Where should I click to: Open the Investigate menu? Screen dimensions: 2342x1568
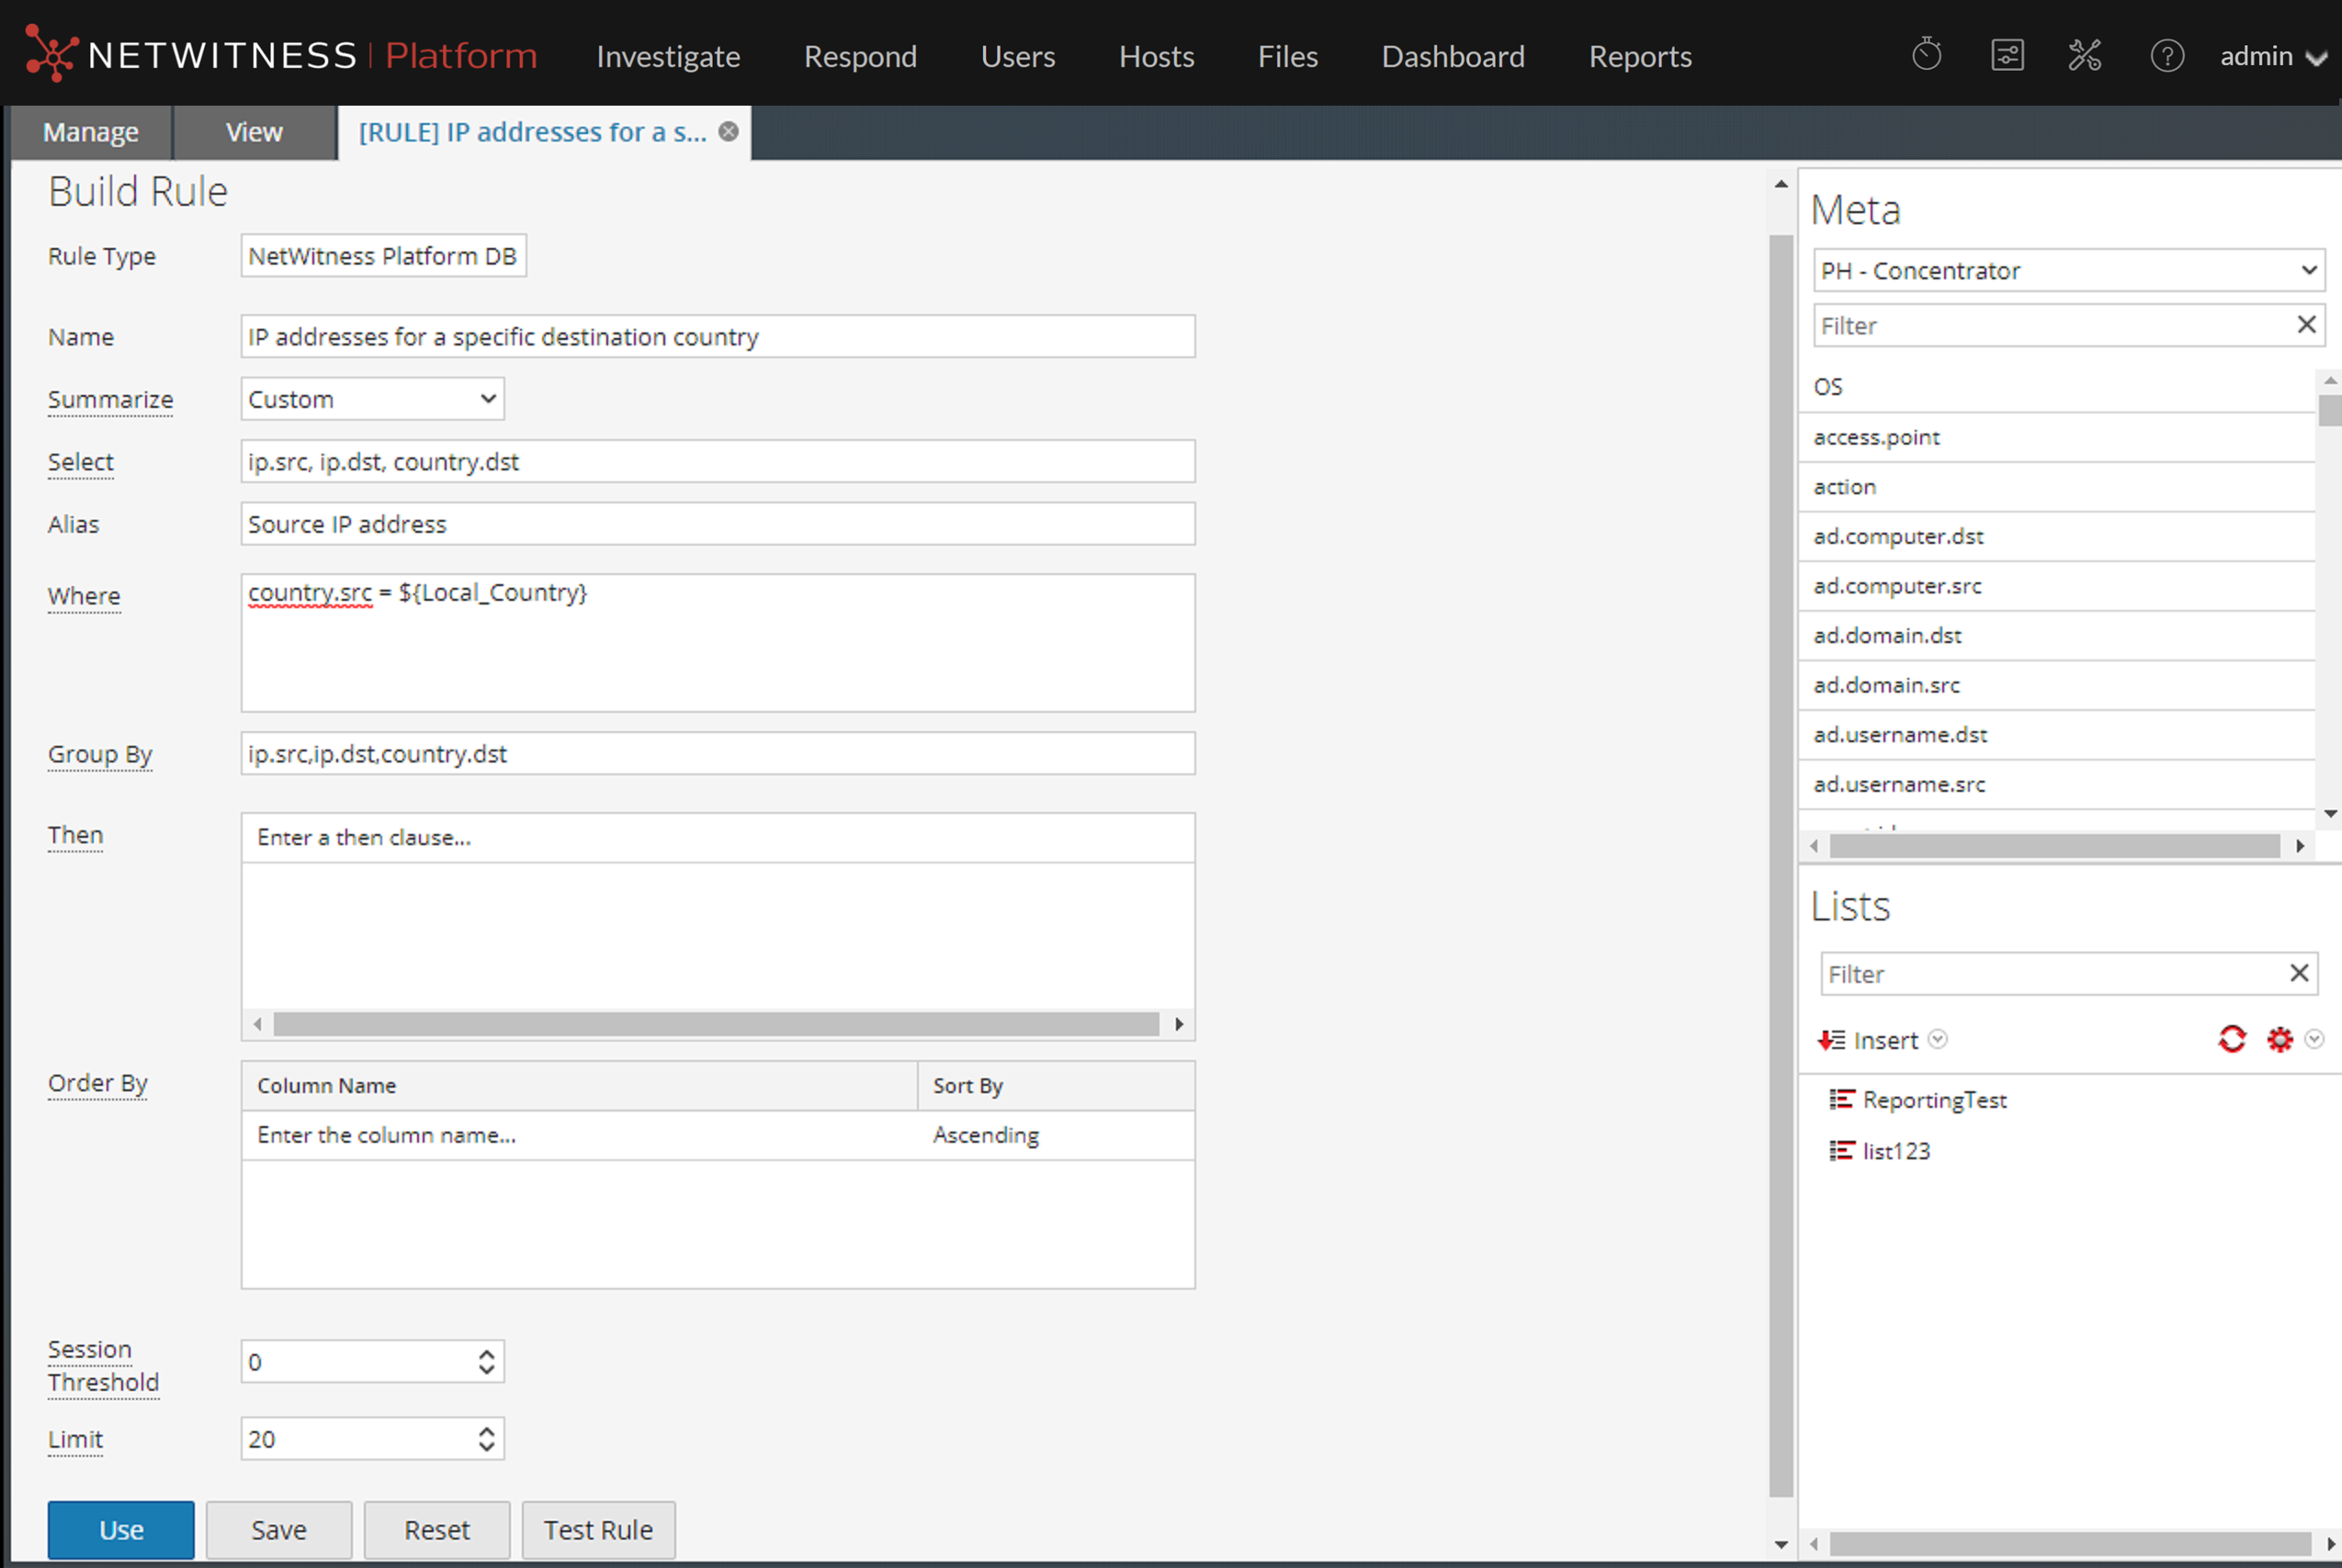pos(668,56)
